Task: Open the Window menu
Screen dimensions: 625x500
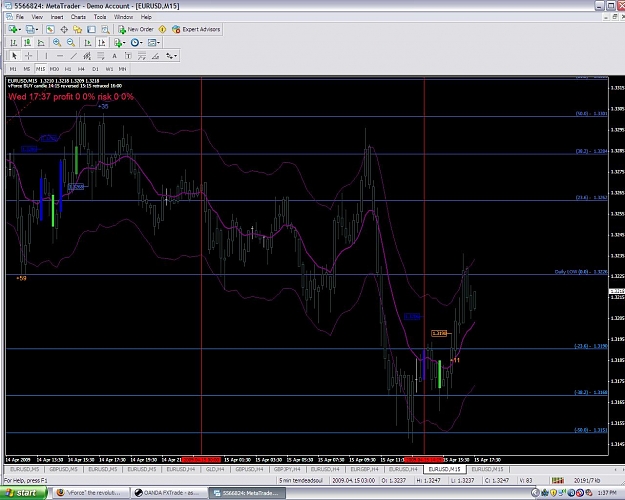Action: click(123, 17)
